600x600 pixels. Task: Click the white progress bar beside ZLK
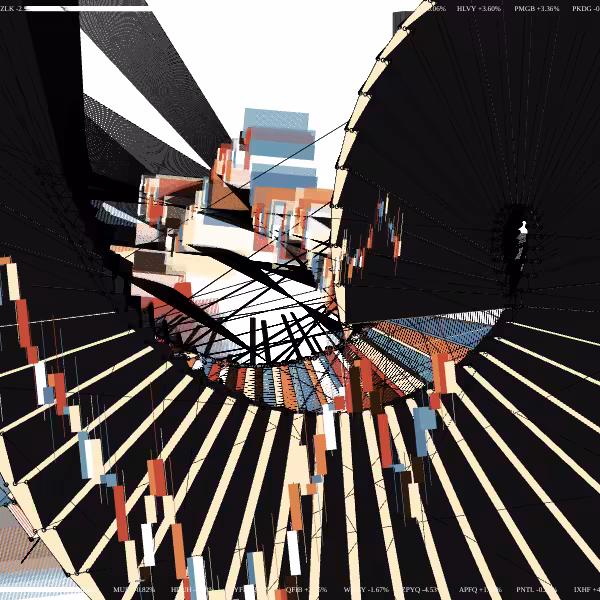[86, 8]
